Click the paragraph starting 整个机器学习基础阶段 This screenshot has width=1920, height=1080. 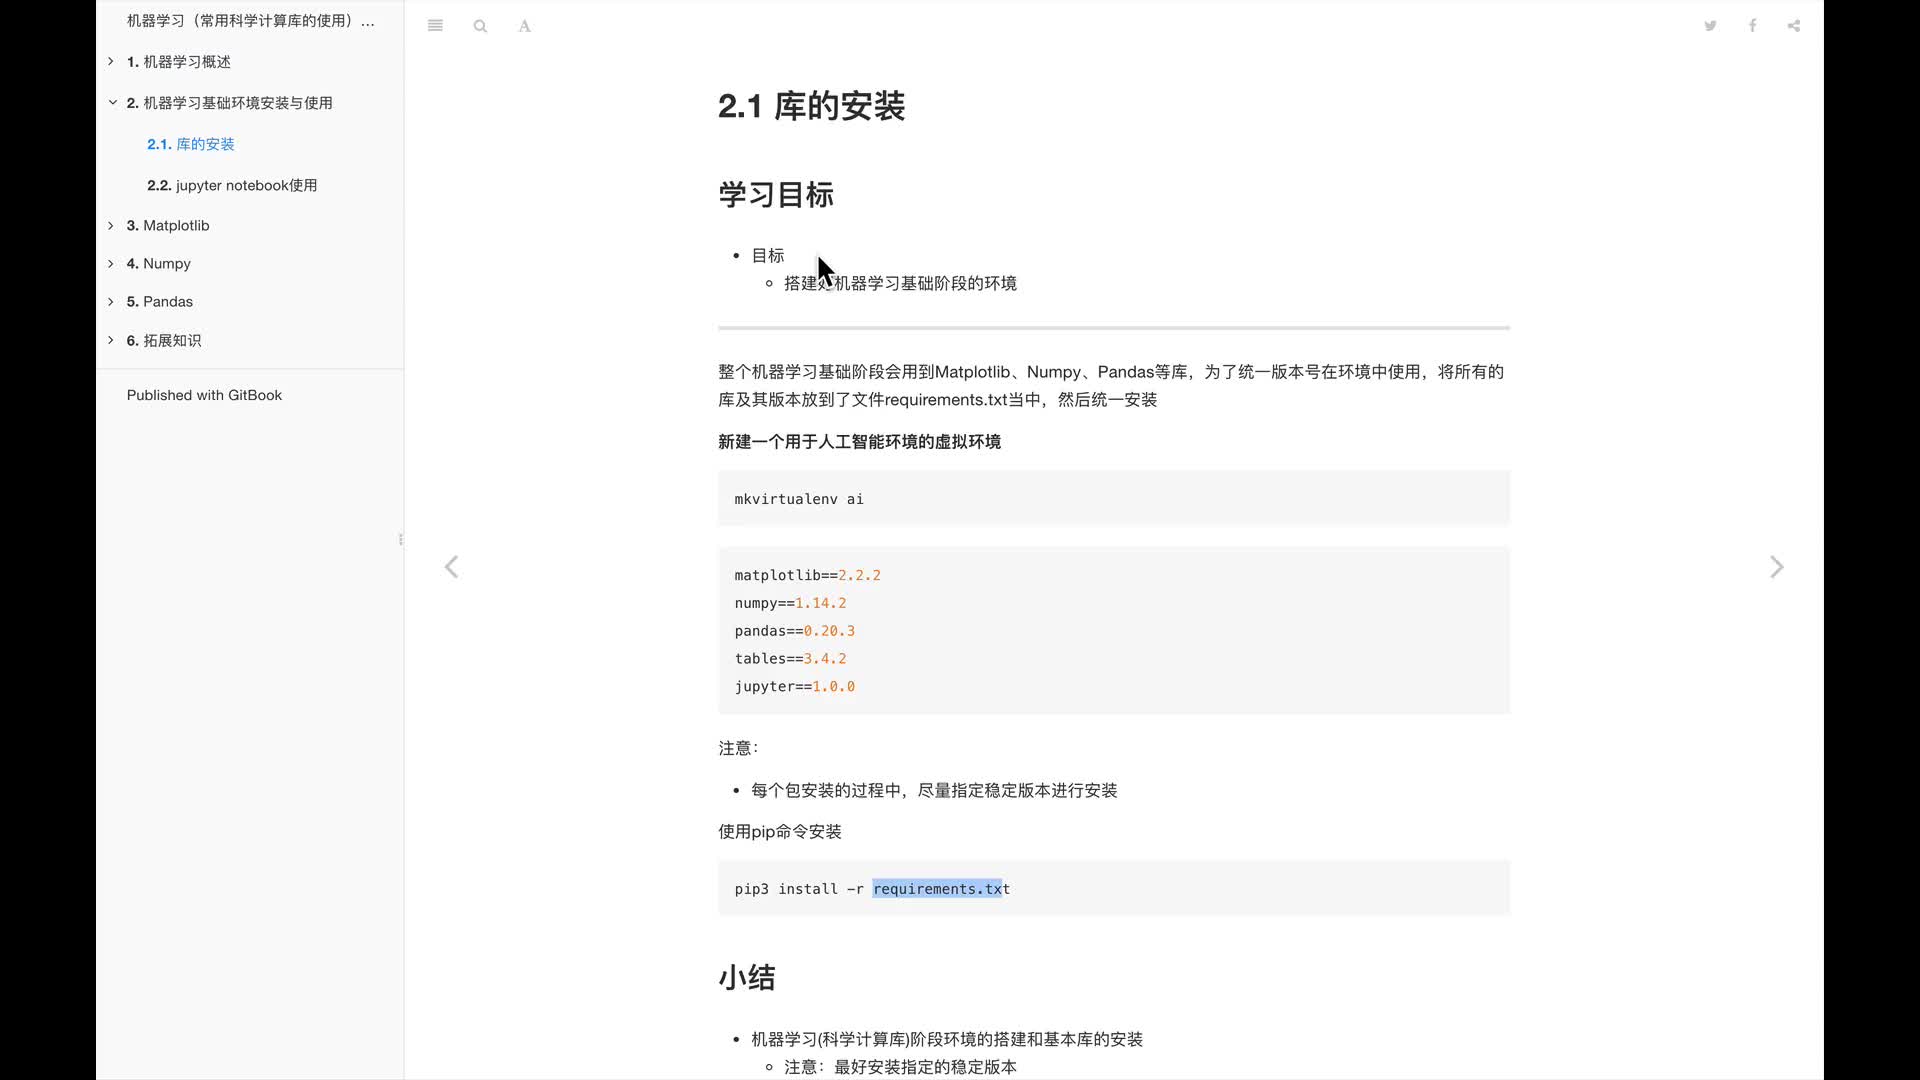1111,386
